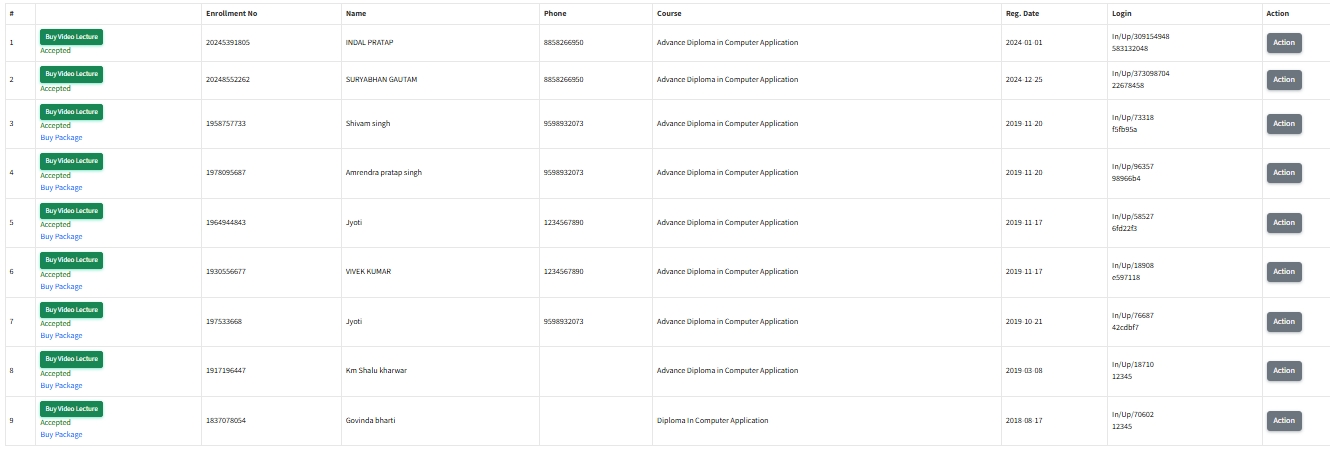The image size is (1330, 456).
Task: Click Buy Video Lecture for Govinda bharti
Action: pyautogui.click(x=71, y=408)
